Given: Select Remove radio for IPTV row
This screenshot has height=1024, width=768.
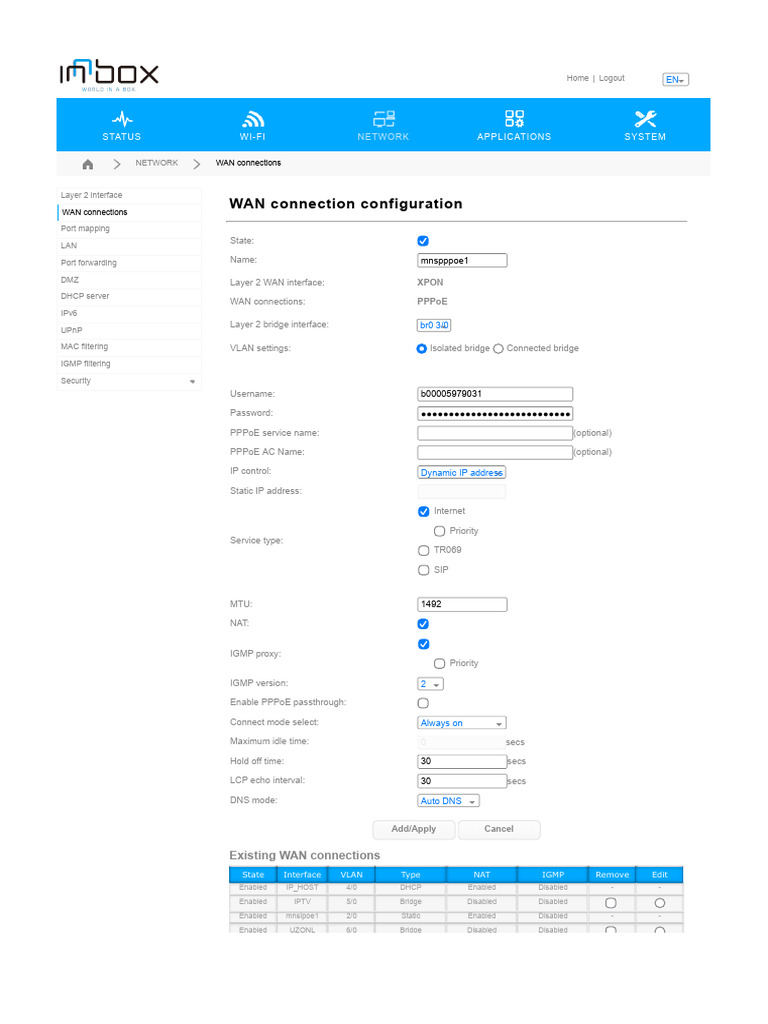Looking at the screenshot, I should pyautogui.click(x=611, y=903).
